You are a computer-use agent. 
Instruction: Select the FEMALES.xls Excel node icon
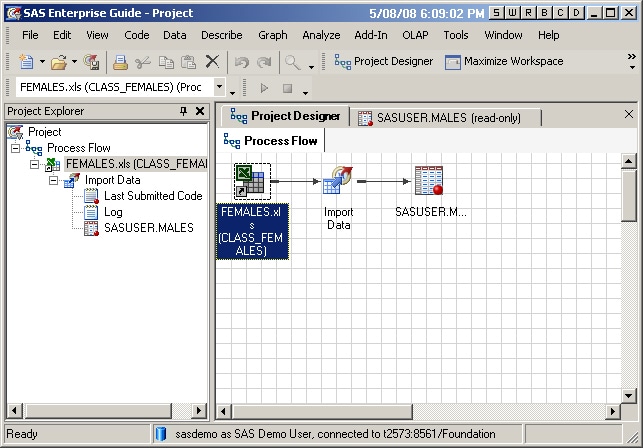(250, 182)
